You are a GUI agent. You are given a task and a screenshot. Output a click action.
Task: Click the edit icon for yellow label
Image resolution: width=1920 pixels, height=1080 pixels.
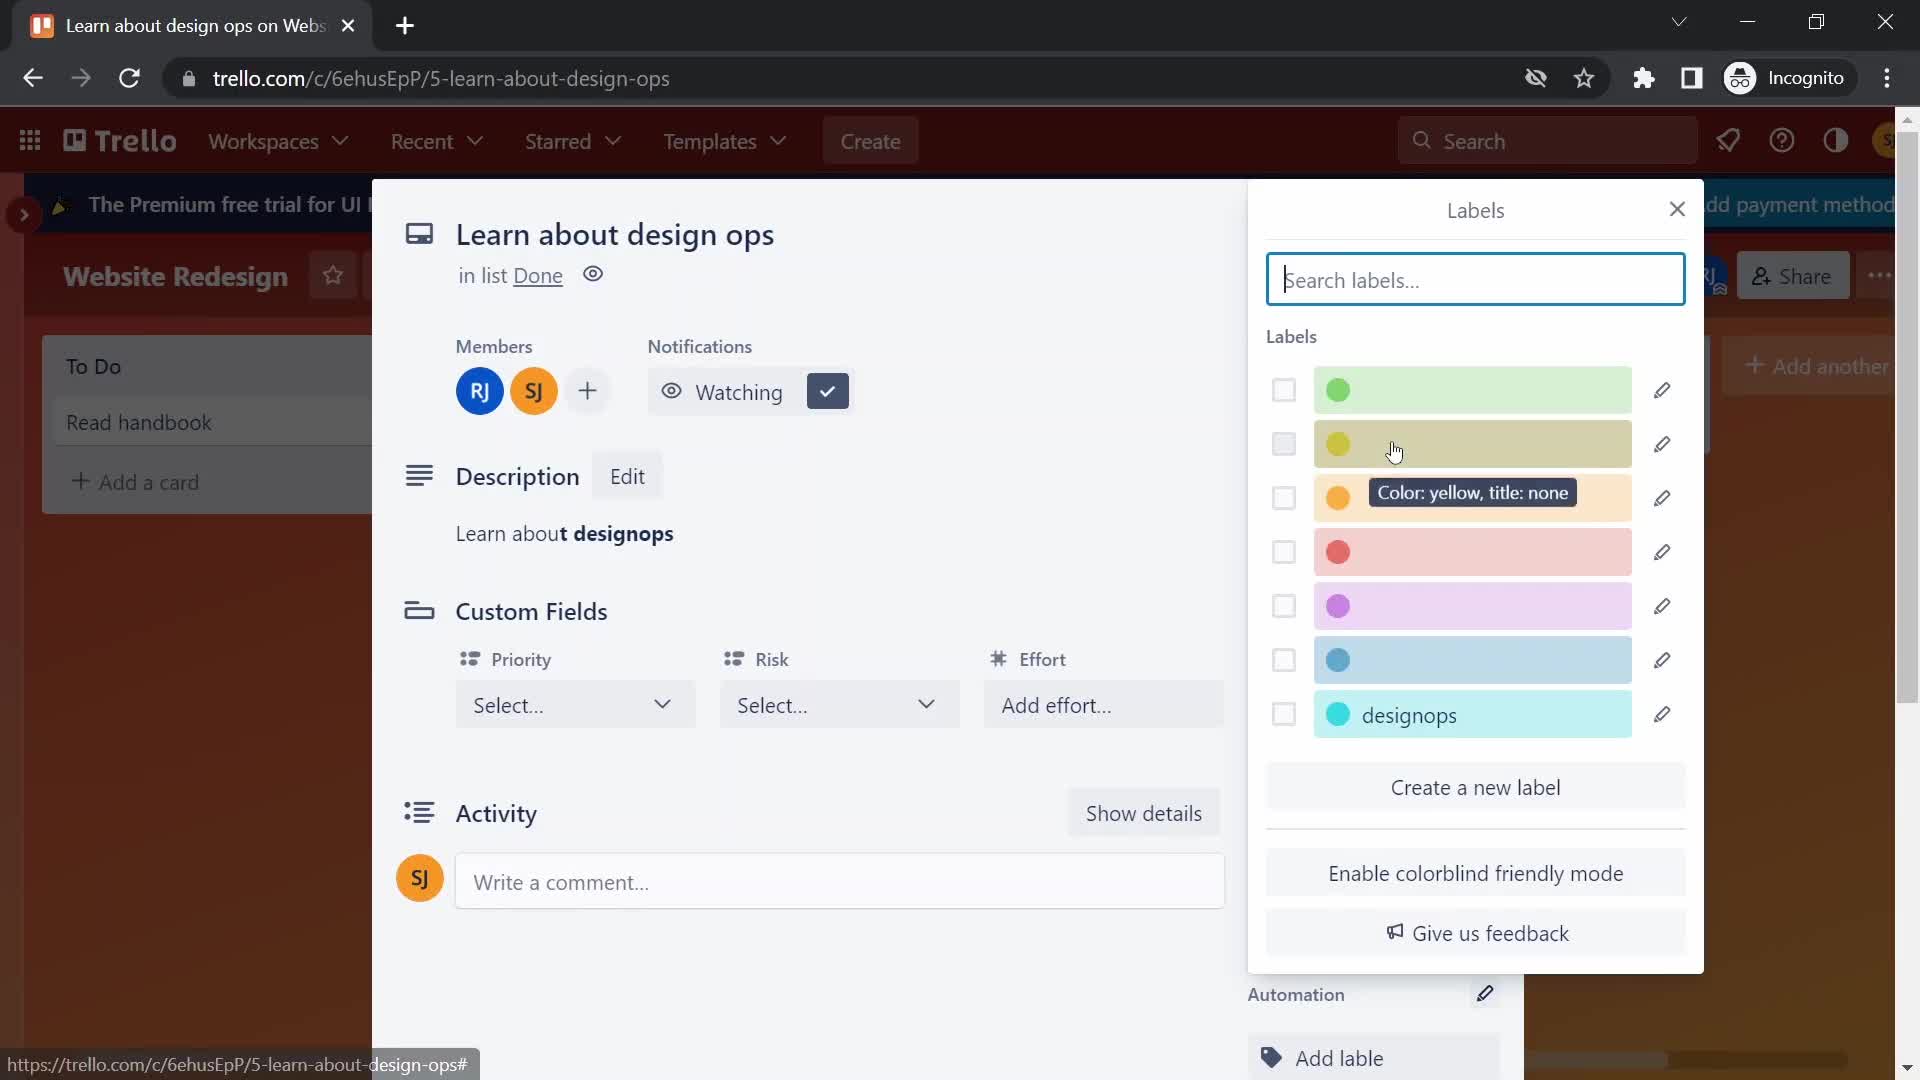pos(1662,444)
